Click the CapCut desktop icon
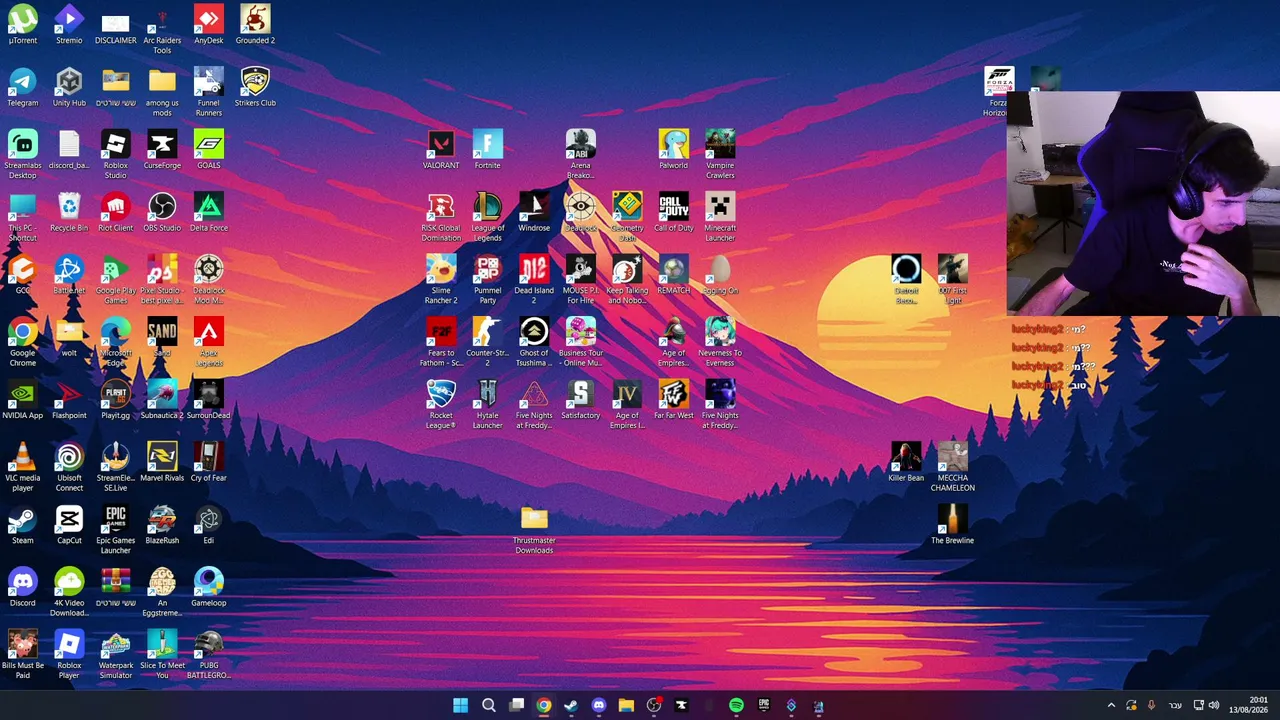Image resolution: width=1280 pixels, height=720 pixels. point(69,525)
